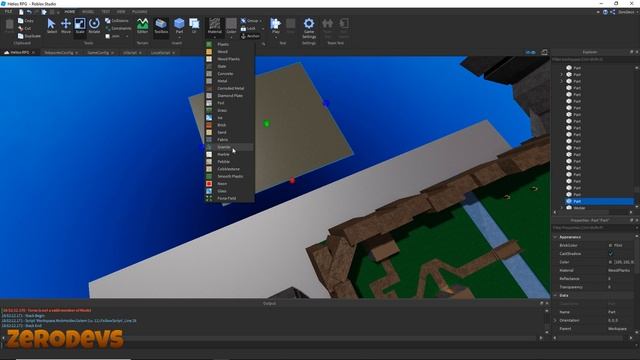Choose Smooth Plastic from the material list
Screen dimensions: 640x360
click(229, 176)
